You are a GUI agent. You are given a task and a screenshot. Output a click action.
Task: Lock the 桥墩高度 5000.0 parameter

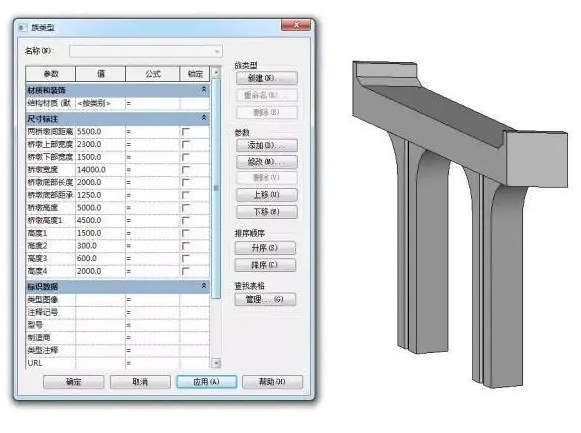point(186,208)
